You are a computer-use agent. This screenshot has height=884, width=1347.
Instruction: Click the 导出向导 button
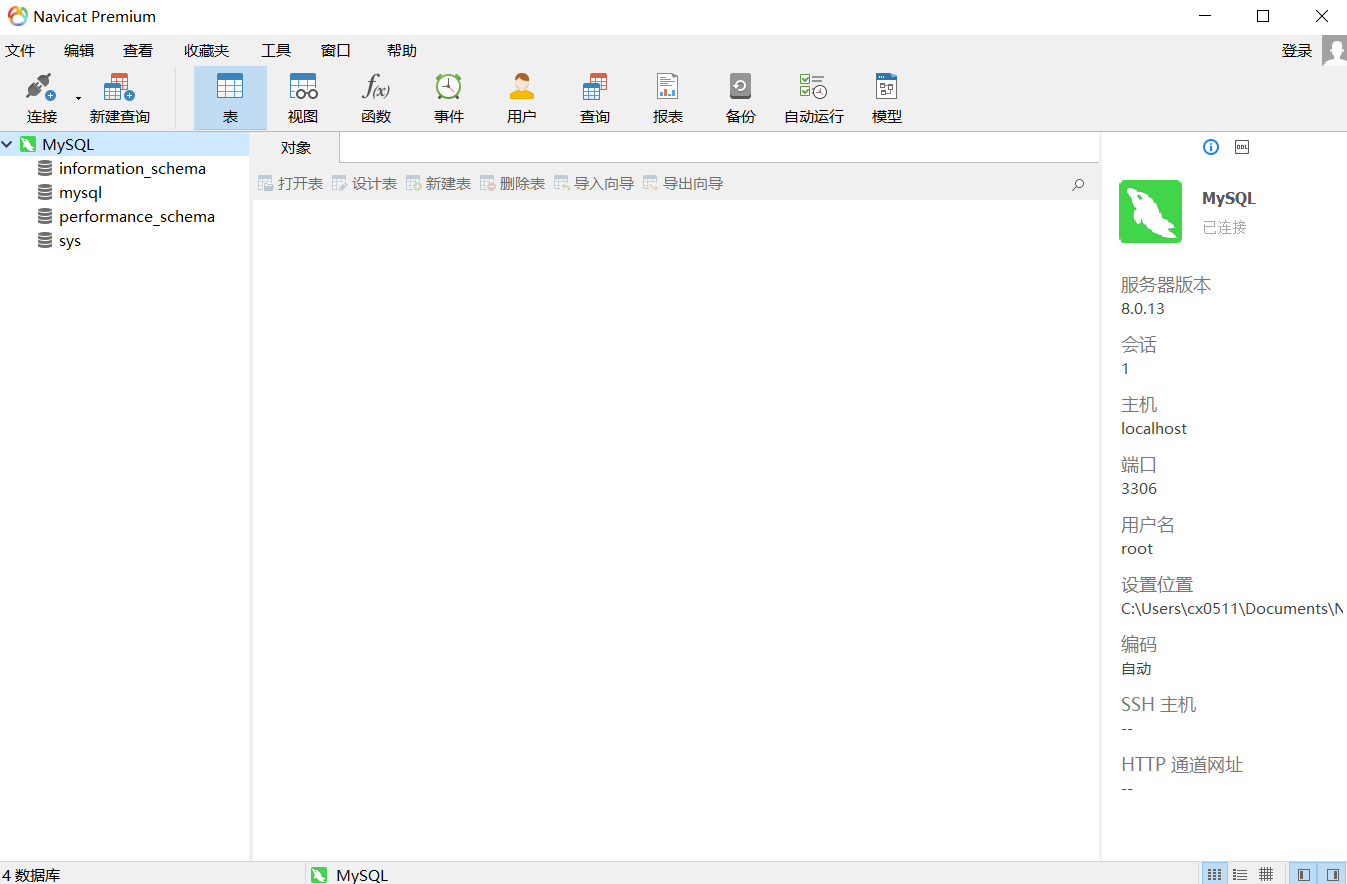point(683,183)
